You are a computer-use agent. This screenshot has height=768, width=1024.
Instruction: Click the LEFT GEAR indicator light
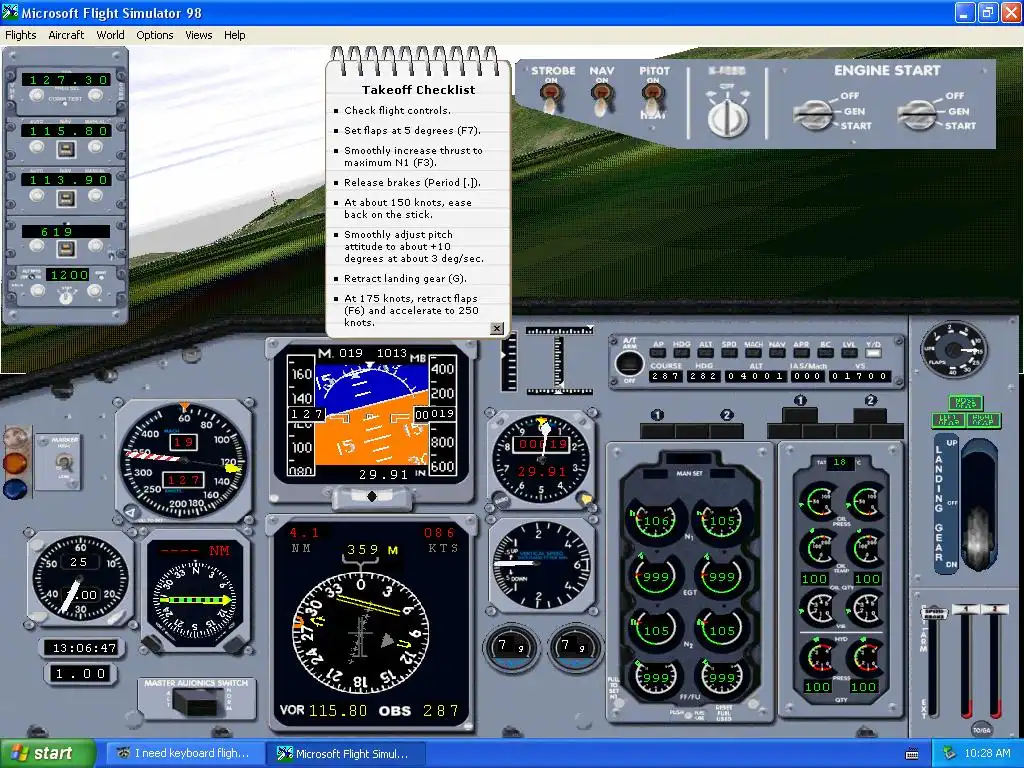coord(948,420)
